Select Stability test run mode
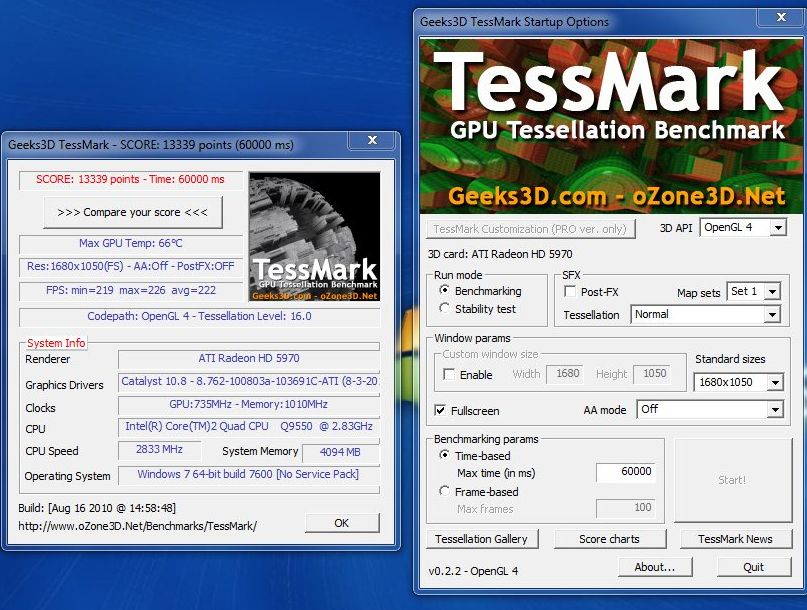 pyautogui.click(x=444, y=308)
